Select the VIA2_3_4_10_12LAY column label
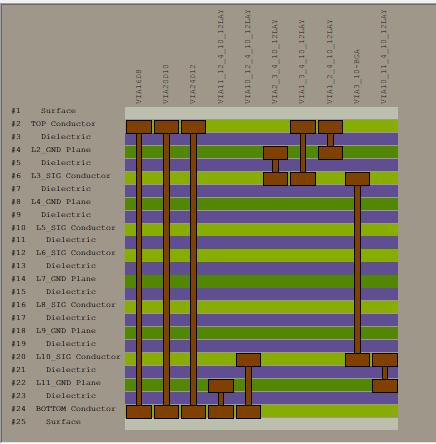The height and width of the screenshot is (444, 436). tap(275, 61)
